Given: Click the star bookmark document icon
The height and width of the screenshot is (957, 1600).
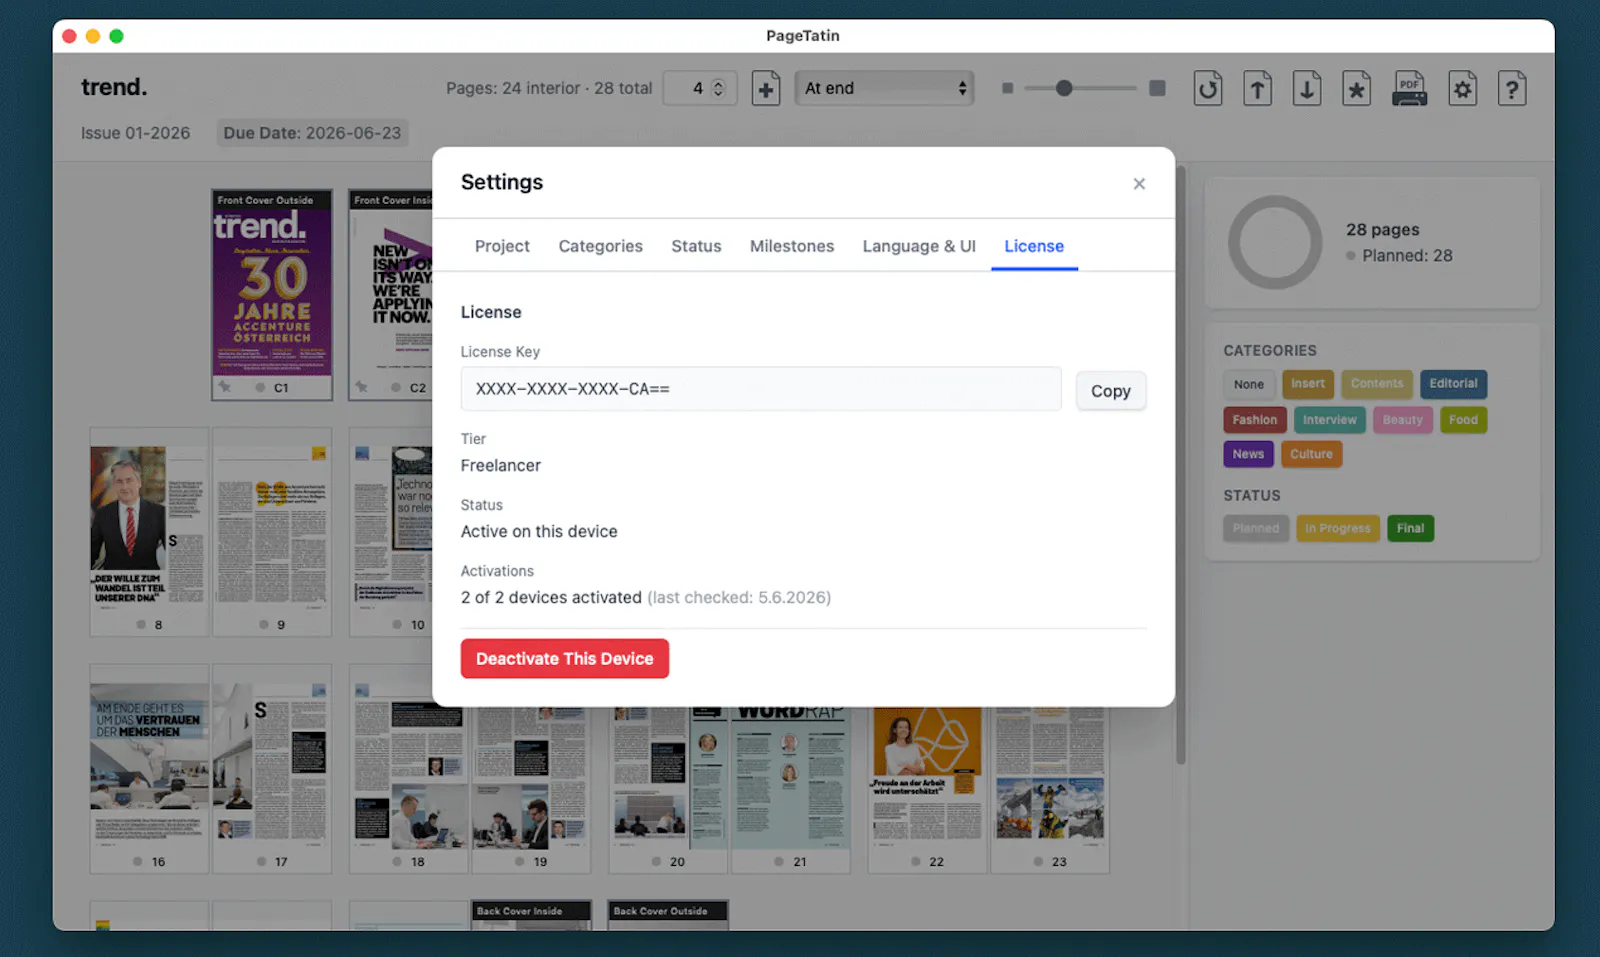Looking at the screenshot, I should click(x=1356, y=89).
